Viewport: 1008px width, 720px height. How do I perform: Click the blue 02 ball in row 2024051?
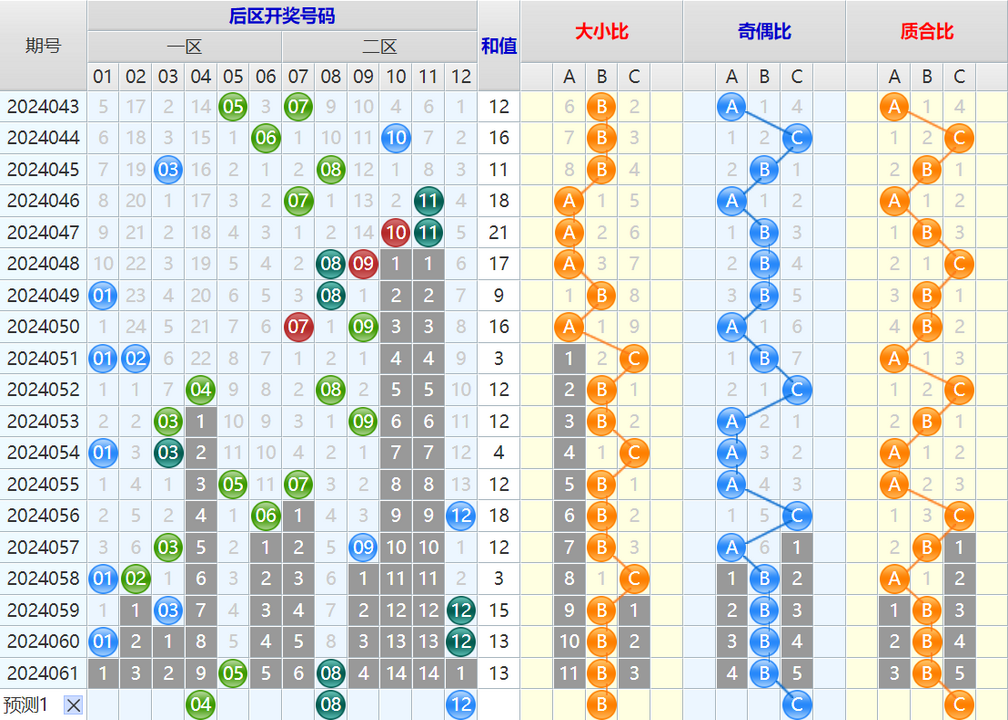[x=136, y=358]
